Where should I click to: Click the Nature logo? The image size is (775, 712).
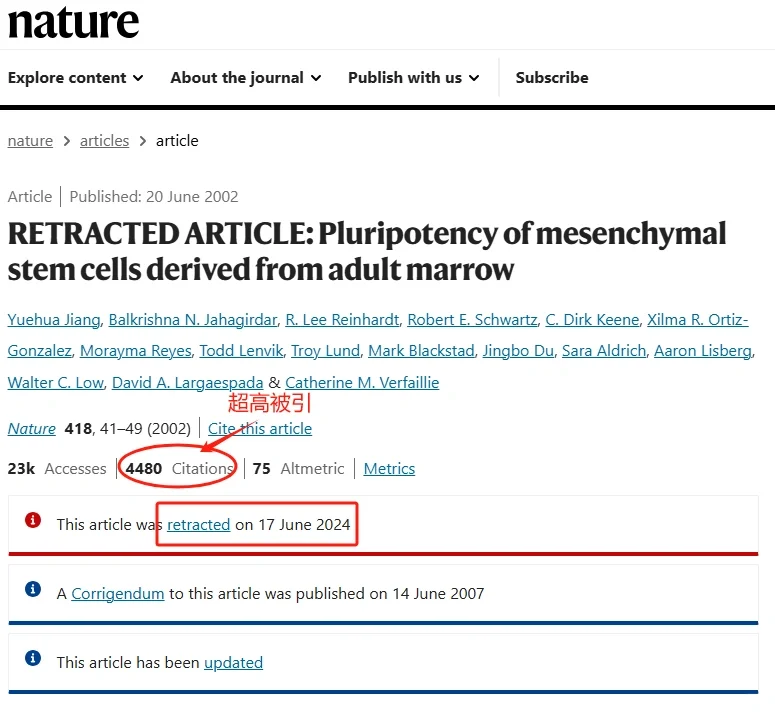tap(73, 22)
